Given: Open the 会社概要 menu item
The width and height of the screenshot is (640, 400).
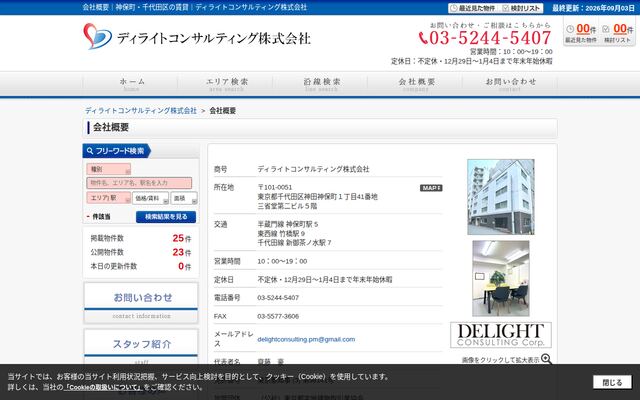Looking at the screenshot, I should (x=415, y=84).
